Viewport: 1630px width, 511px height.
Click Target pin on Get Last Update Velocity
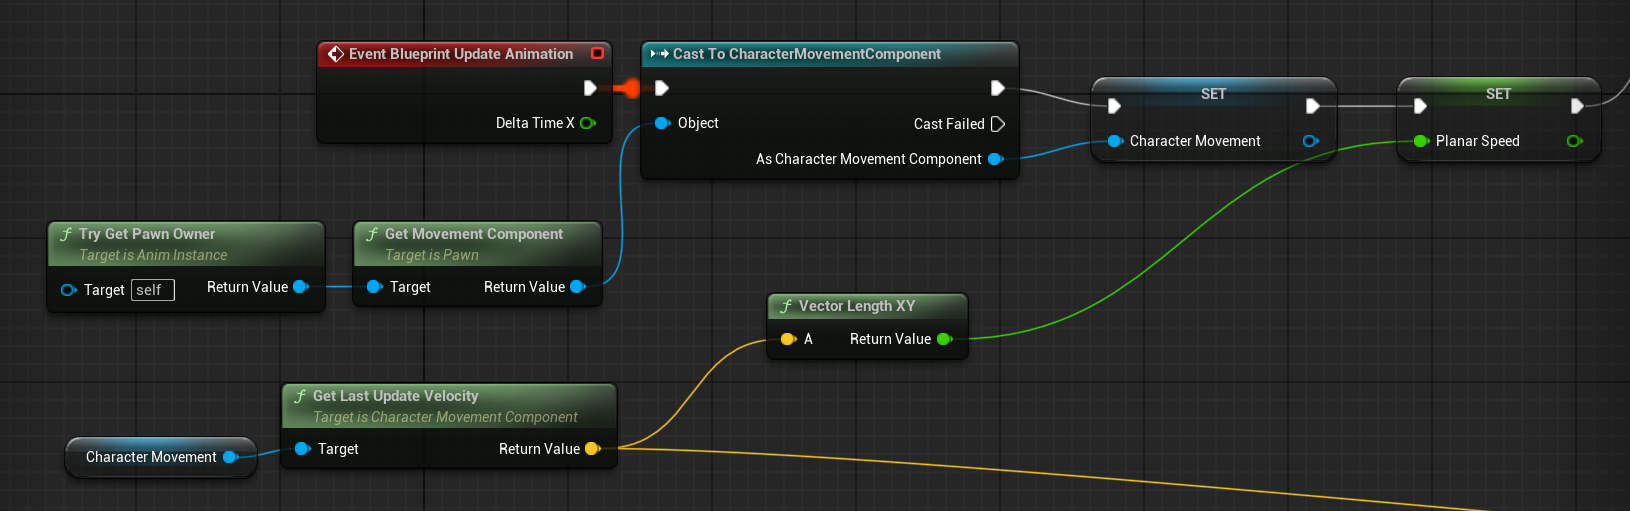(302, 449)
